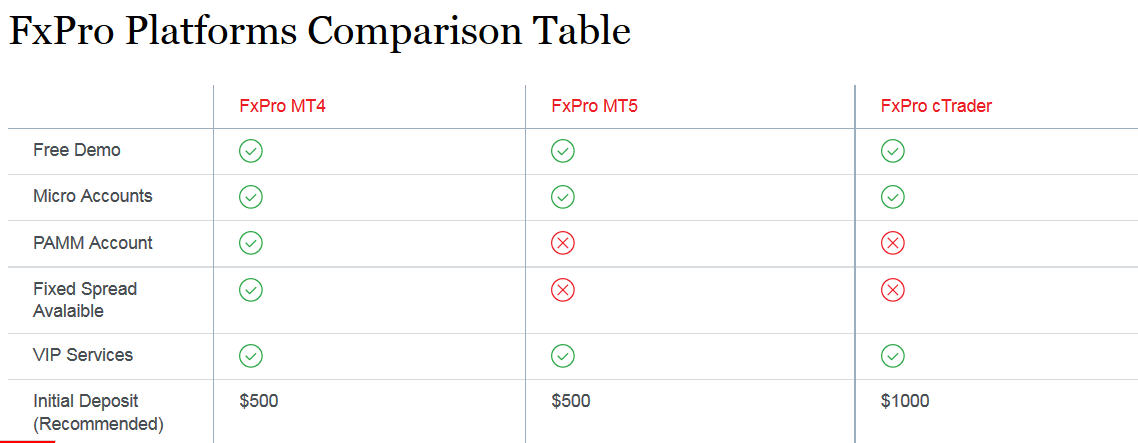Click the PAMM Account green checkmark for MT4
Screen dimensions: 1138x443
250,243
